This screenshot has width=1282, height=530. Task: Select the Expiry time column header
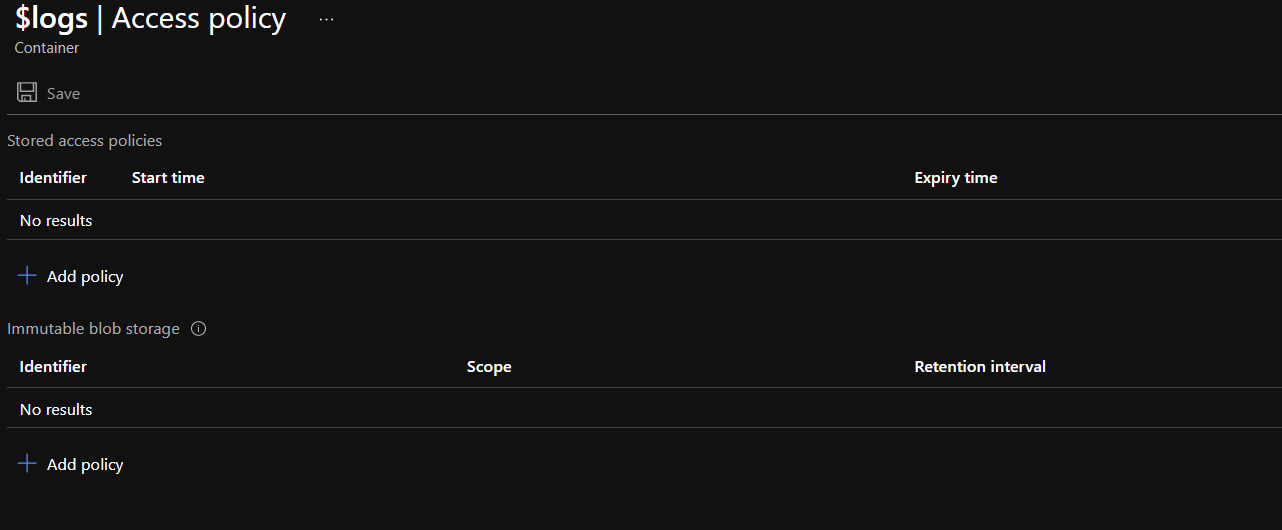[x=955, y=178]
